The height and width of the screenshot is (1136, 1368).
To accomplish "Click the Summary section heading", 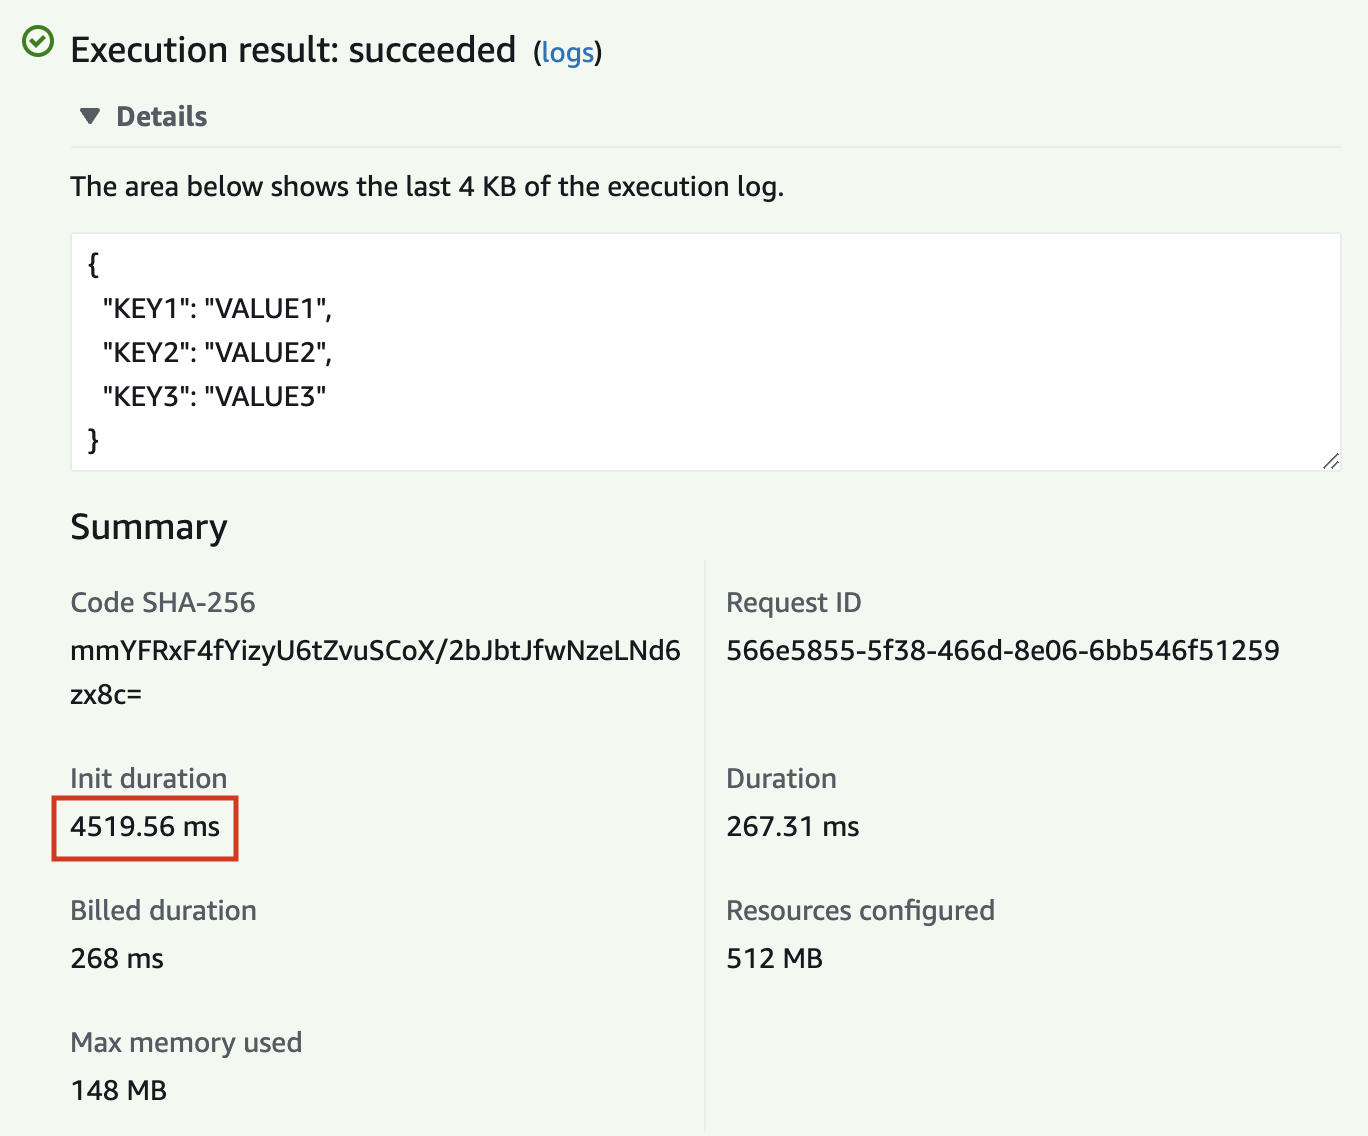I will tap(148, 527).
